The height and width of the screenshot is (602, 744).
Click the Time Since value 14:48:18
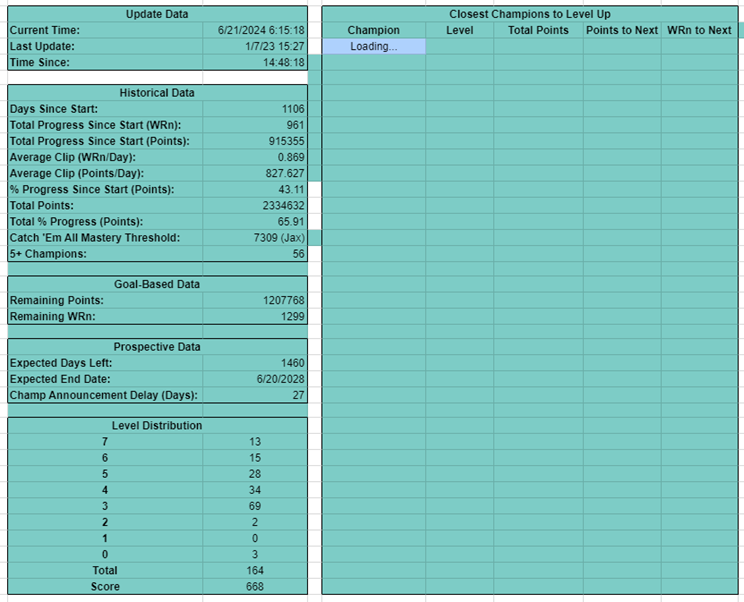click(255, 63)
